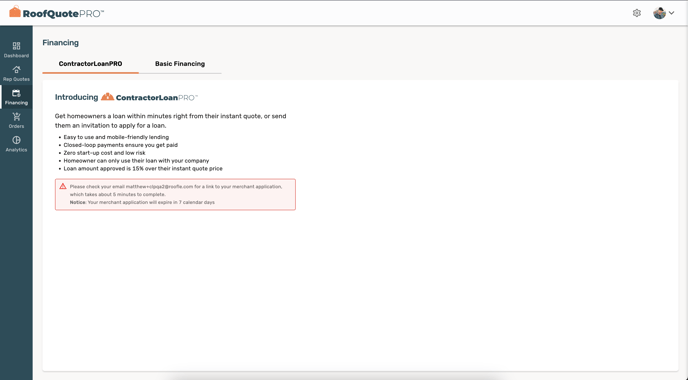The image size is (688, 380).
Task: Click the ContractorLoanPRO logo in heading
Action: point(150,97)
